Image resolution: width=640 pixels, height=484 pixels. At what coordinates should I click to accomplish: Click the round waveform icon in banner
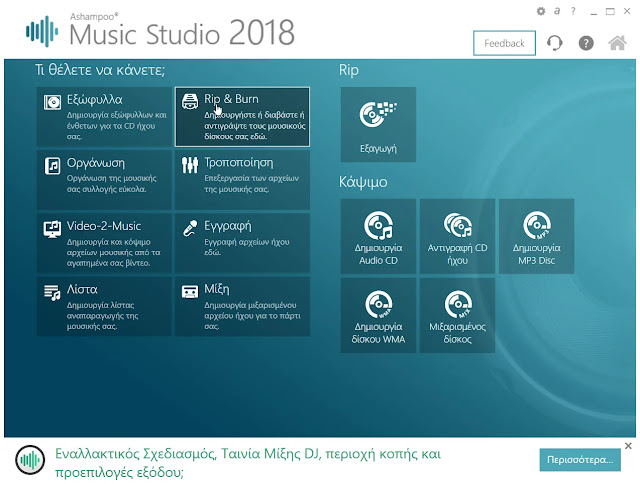tap(30, 460)
